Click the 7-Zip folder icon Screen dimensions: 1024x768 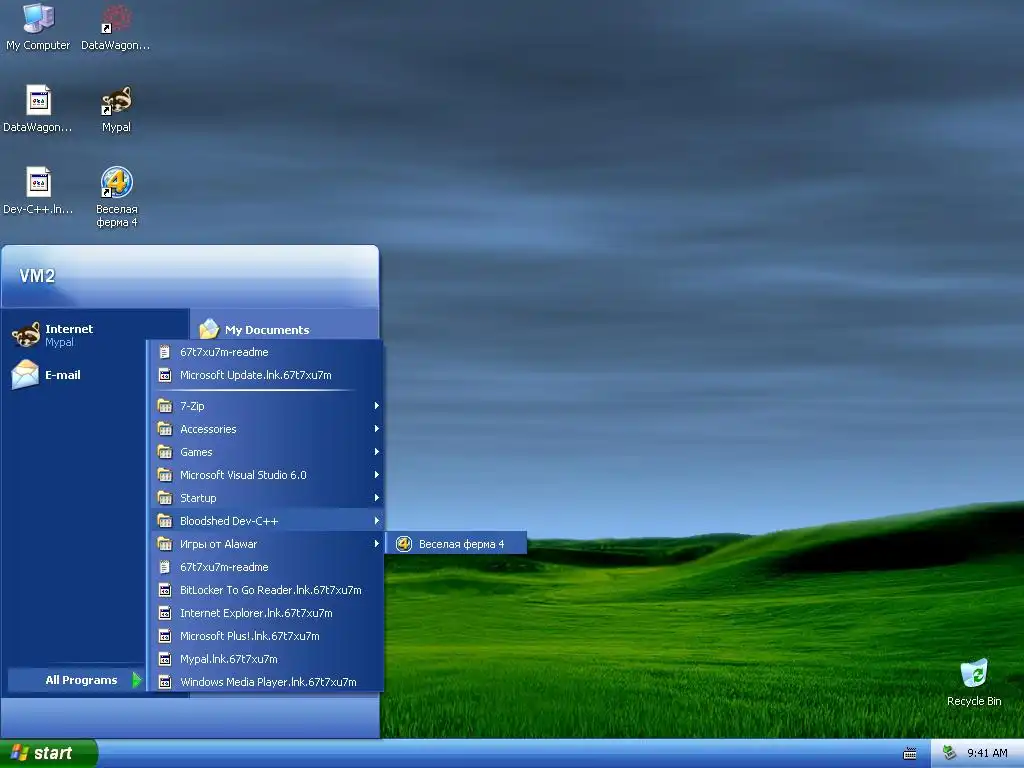pyautogui.click(x=165, y=406)
